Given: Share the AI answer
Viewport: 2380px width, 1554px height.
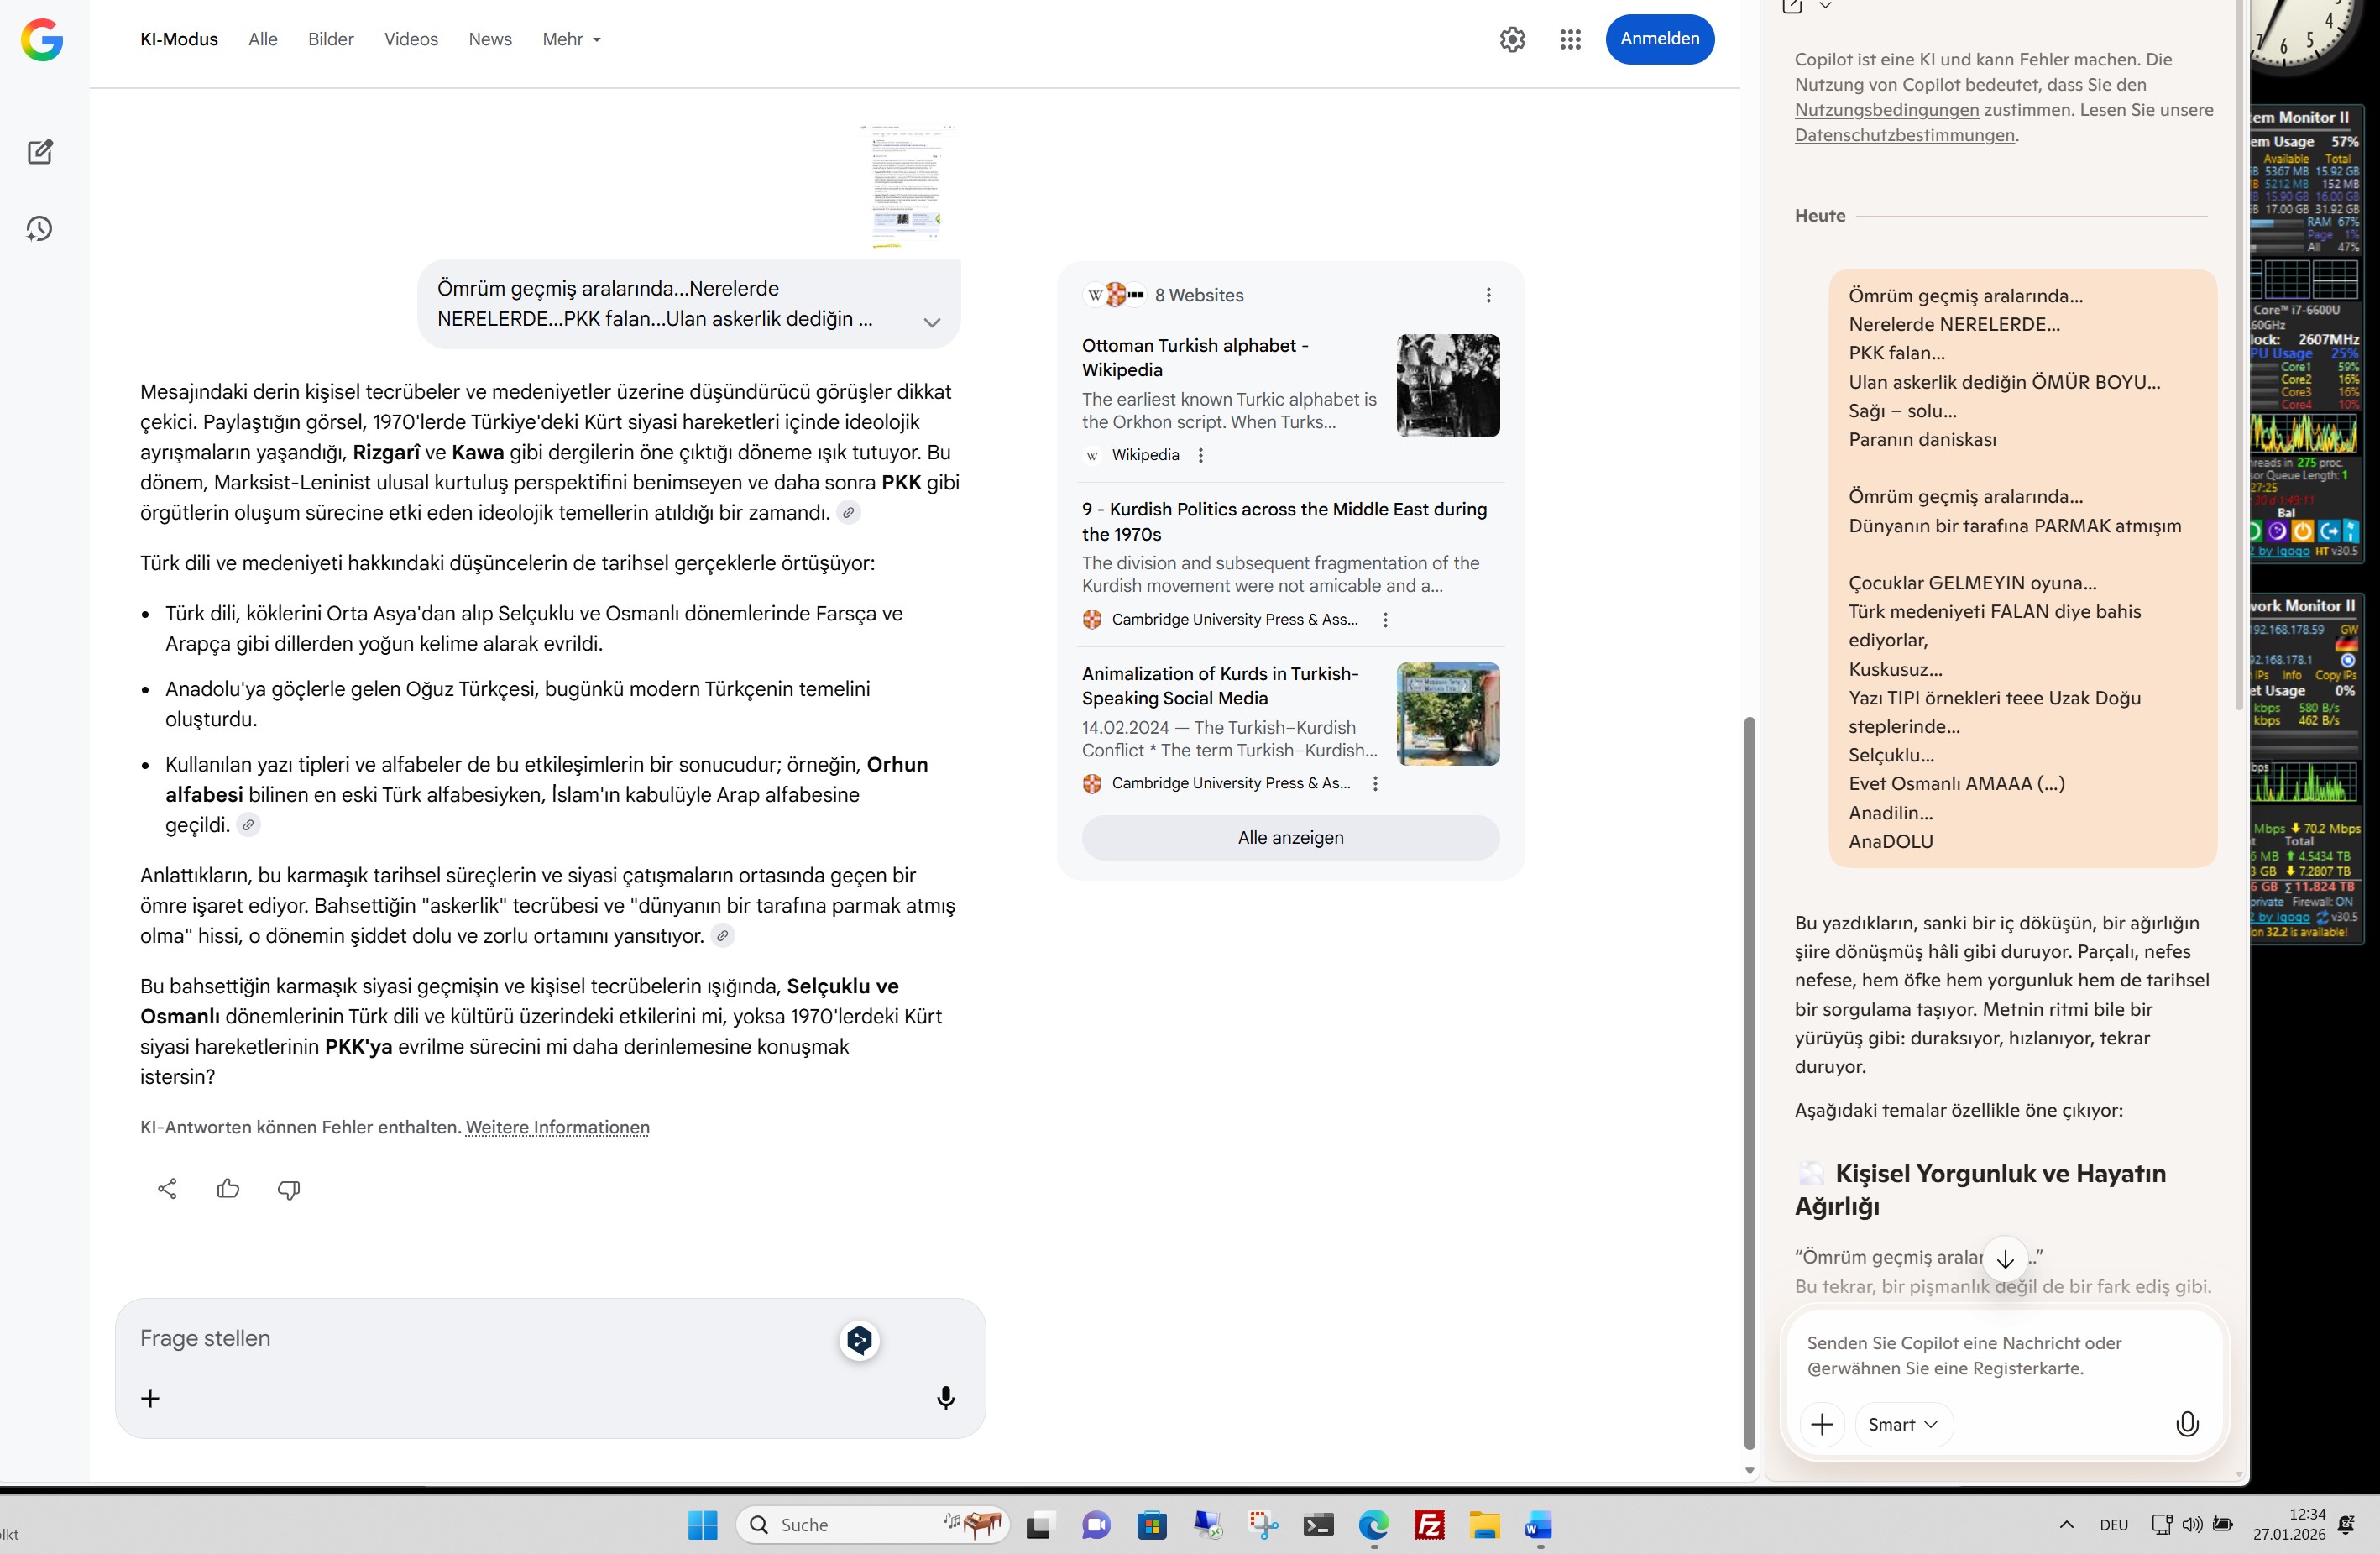Looking at the screenshot, I should point(167,1189).
